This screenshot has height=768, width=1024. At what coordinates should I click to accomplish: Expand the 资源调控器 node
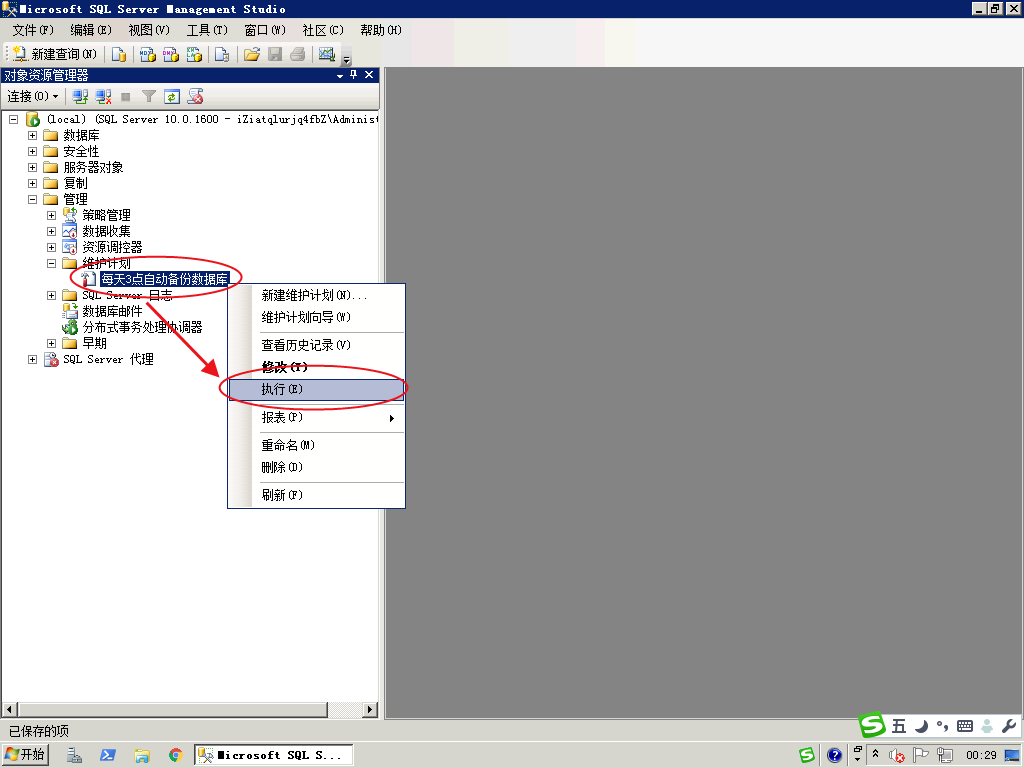[x=52, y=248]
